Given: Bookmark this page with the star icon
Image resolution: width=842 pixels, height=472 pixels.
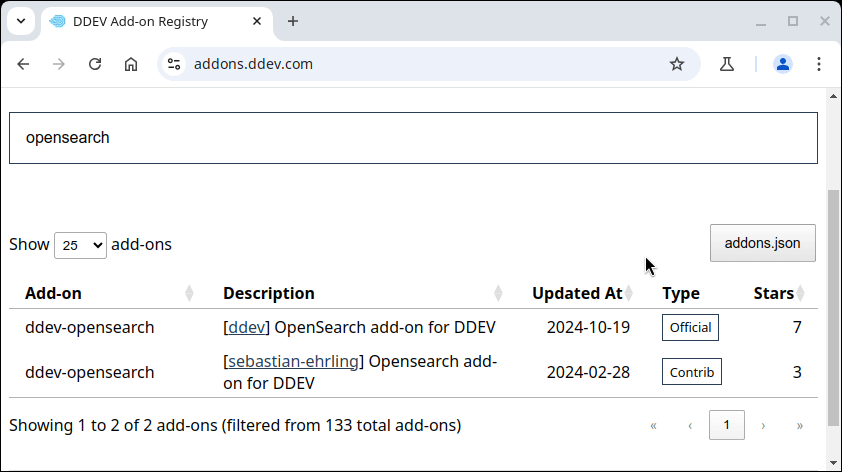Looking at the screenshot, I should [x=677, y=64].
